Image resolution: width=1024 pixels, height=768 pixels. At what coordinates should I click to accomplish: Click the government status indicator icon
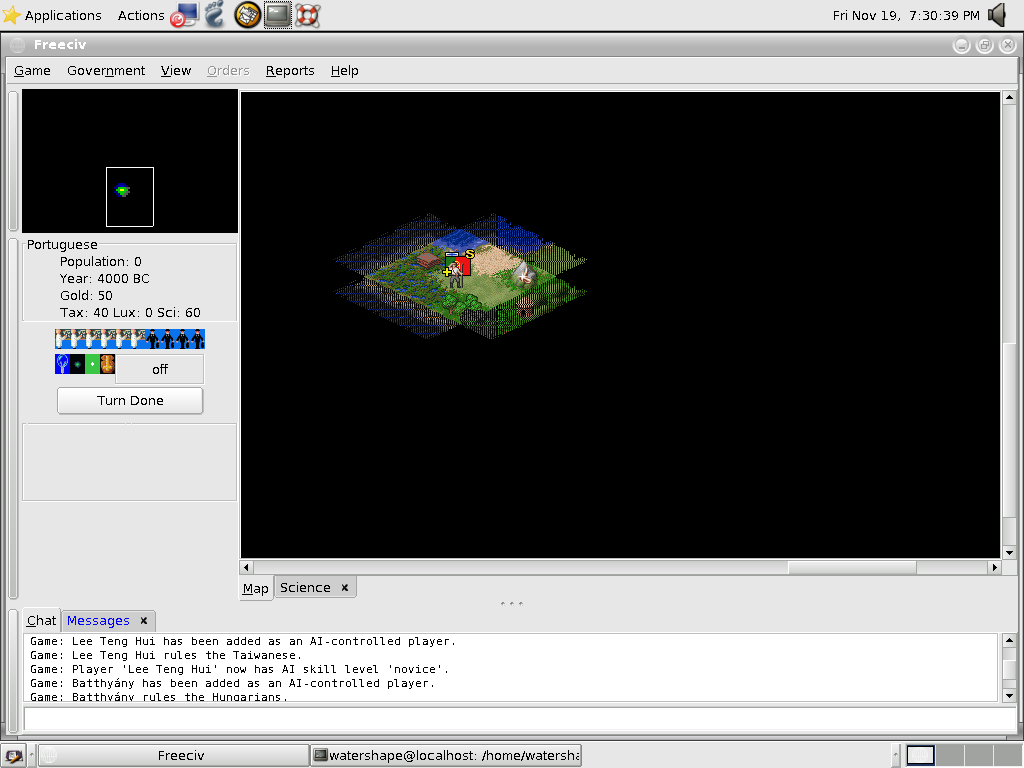(107, 364)
